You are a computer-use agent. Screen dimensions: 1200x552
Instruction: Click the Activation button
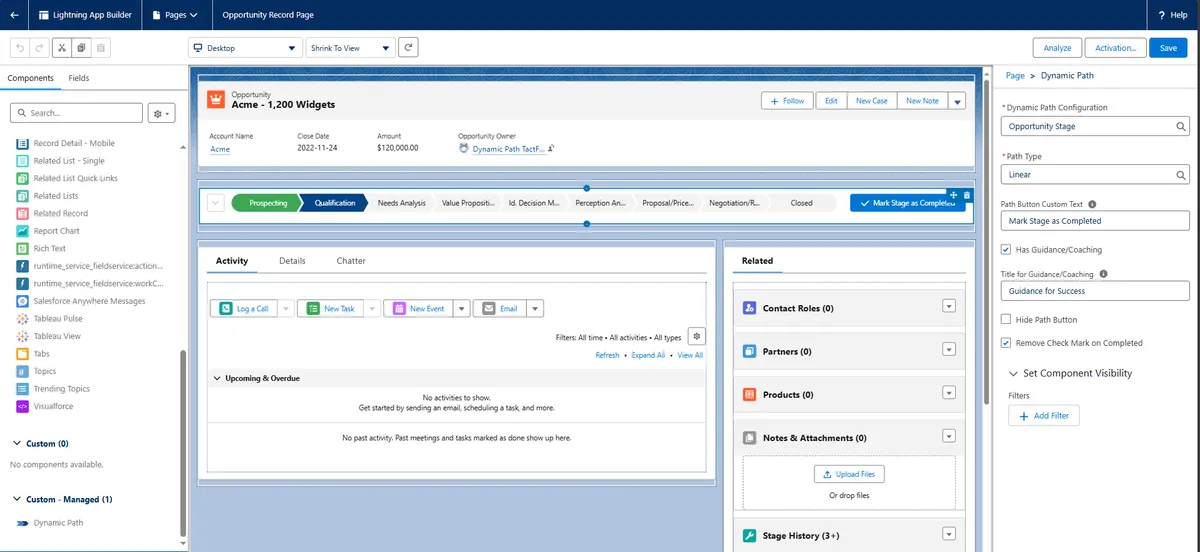coord(1115,48)
